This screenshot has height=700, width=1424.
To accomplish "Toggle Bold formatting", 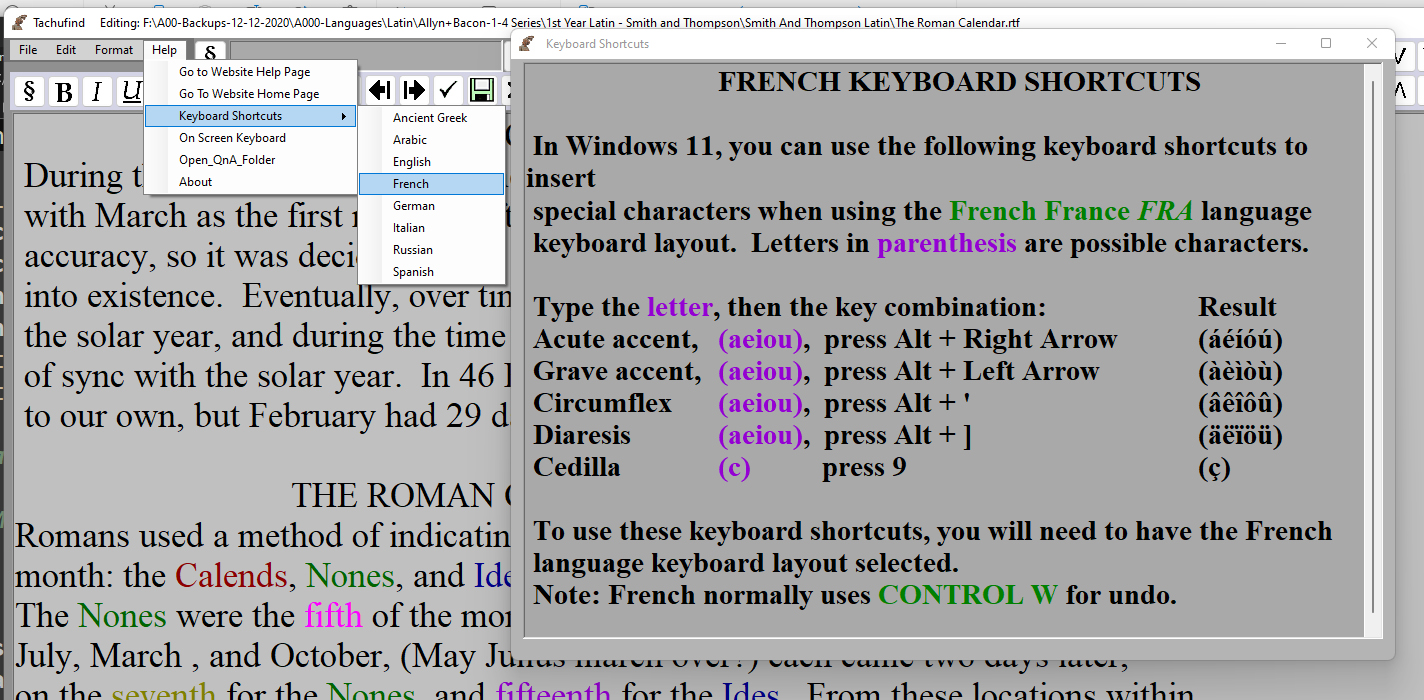I will pos(62,91).
